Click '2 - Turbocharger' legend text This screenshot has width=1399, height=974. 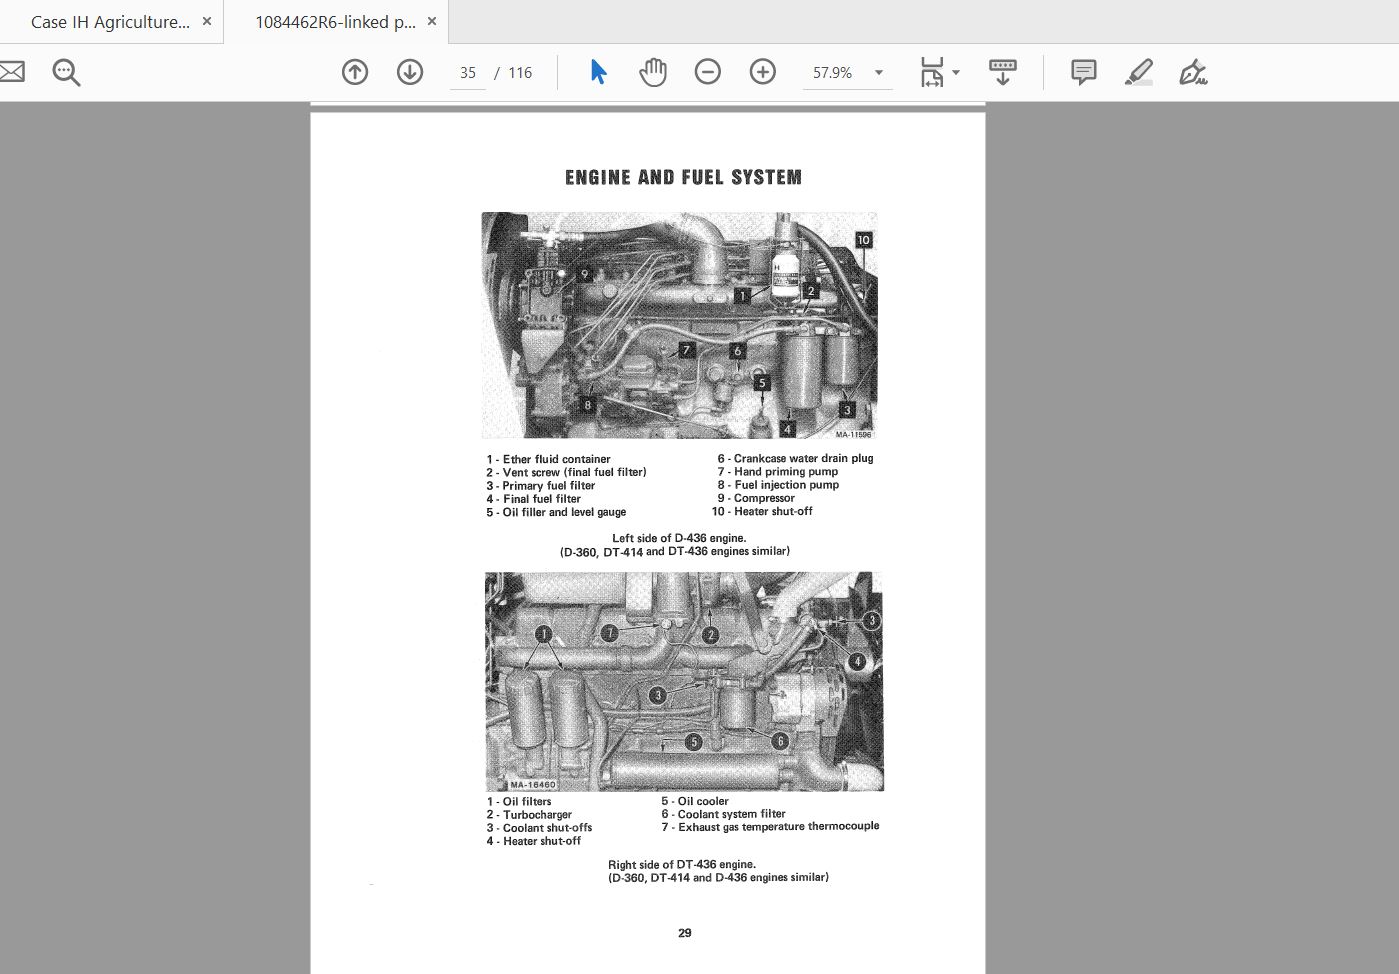click(x=529, y=814)
